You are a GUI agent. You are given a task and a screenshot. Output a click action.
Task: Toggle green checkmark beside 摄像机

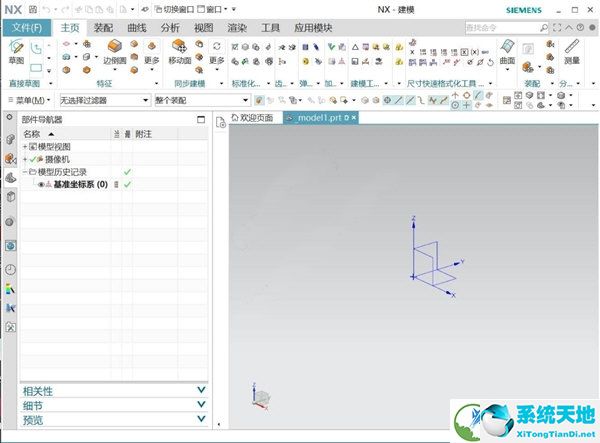coord(33,159)
